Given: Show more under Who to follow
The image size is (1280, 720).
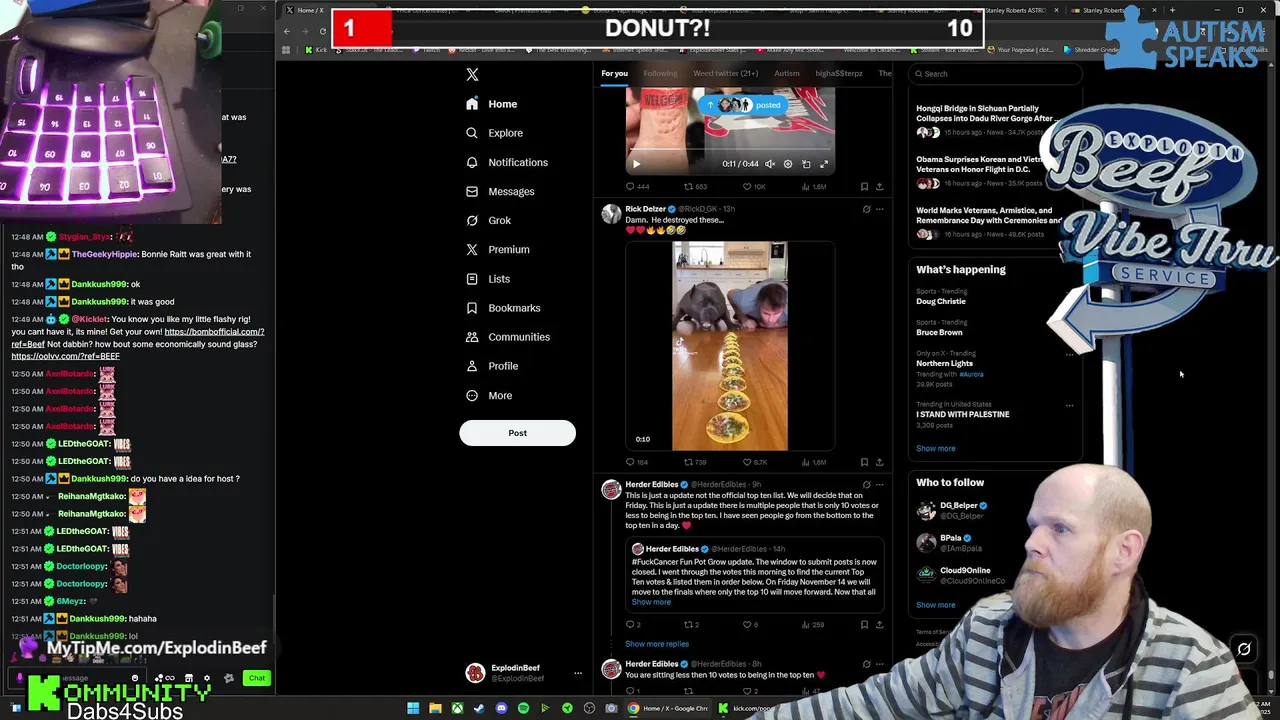Looking at the screenshot, I should [x=935, y=605].
